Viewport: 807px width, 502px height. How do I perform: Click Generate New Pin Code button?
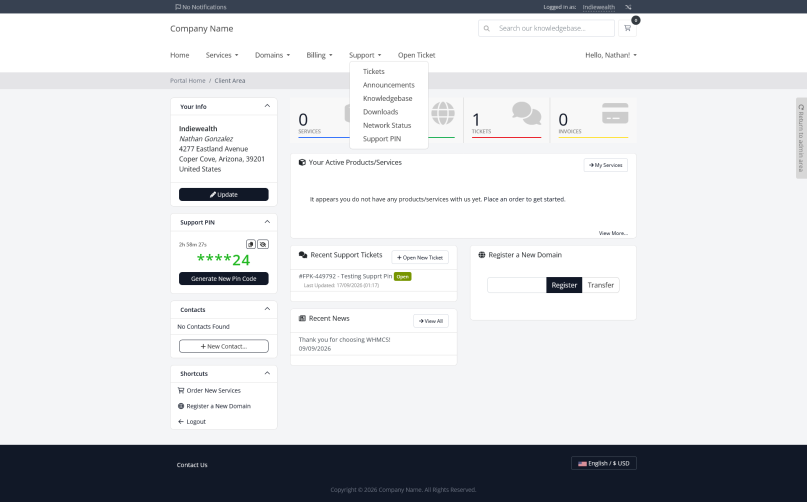point(223,279)
